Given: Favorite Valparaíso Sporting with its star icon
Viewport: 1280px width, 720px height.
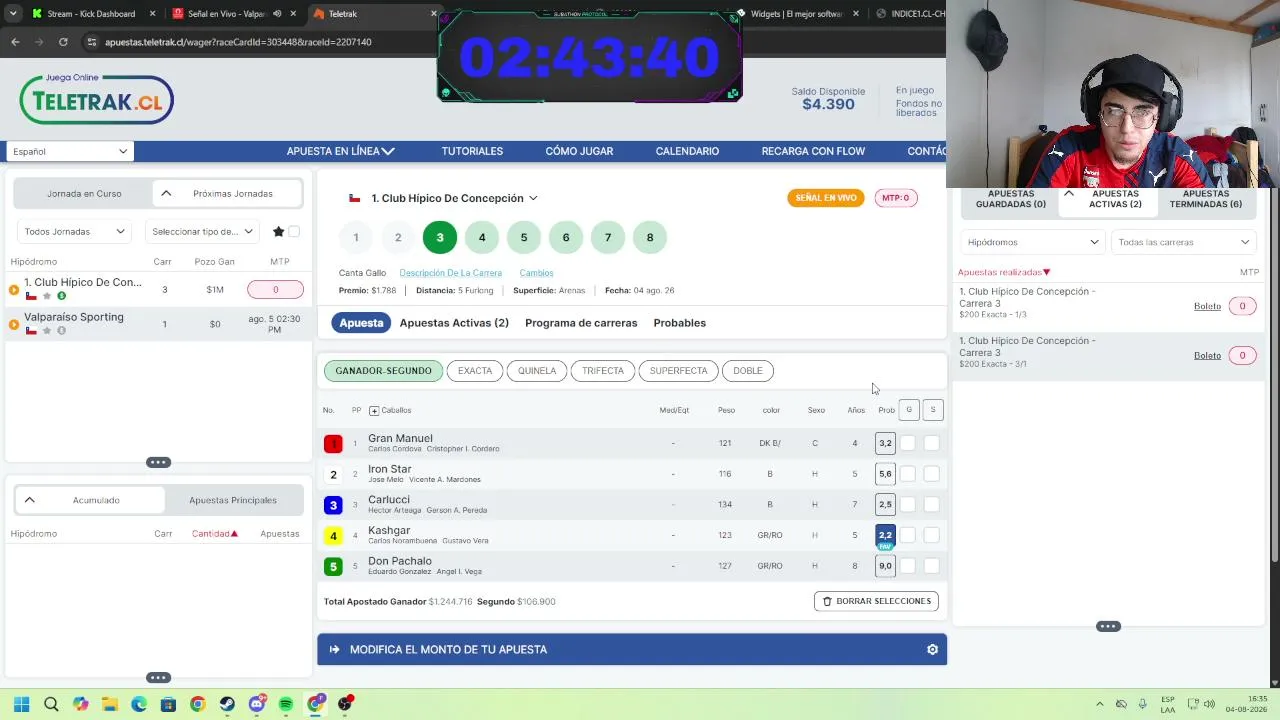Looking at the screenshot, I should (x=47, y=331).
